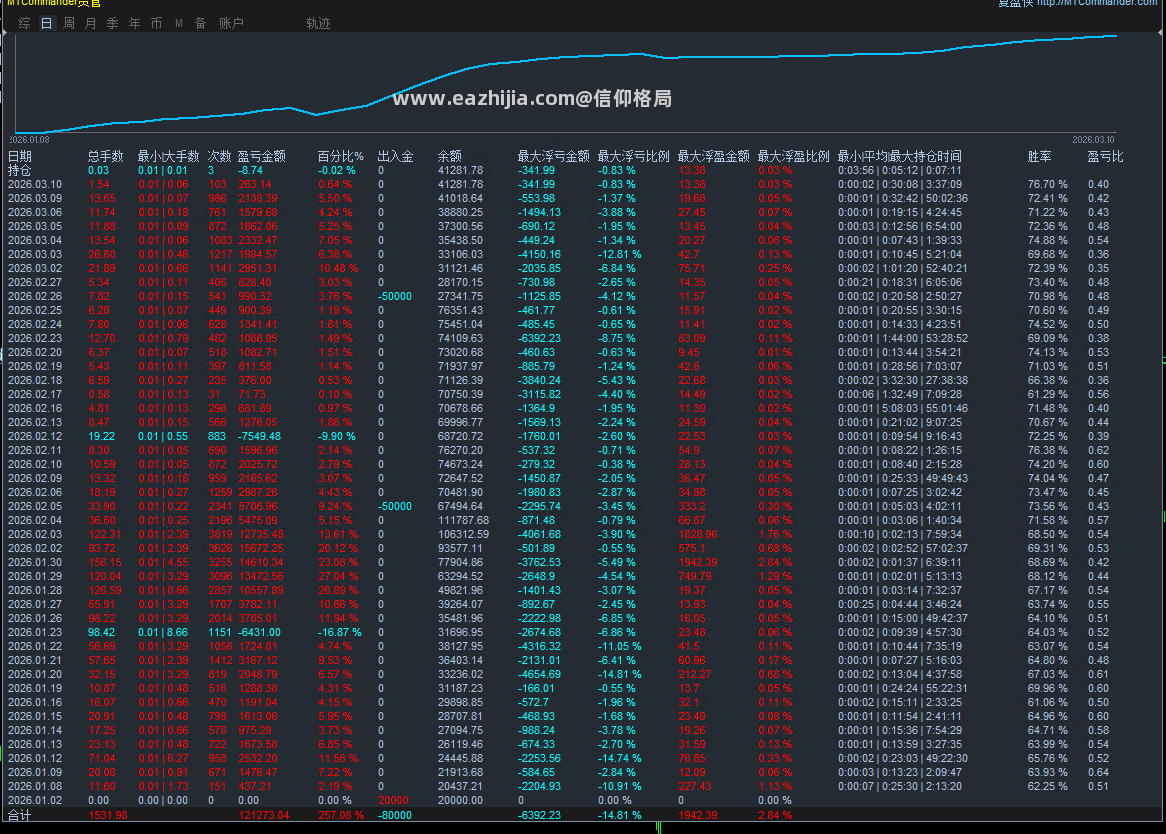
Task: Click the -7549.48 profit-loss value
Action: click(x=260, y=436)
